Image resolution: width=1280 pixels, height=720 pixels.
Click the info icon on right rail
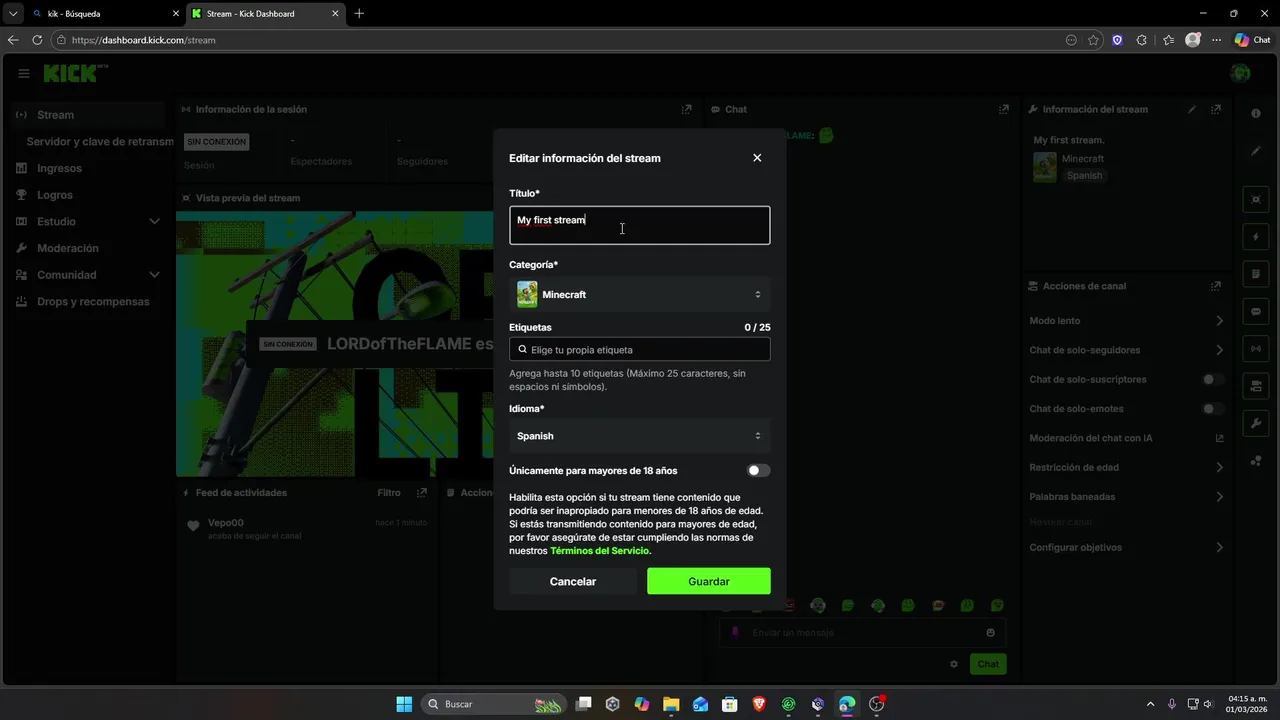[1257, 113]
